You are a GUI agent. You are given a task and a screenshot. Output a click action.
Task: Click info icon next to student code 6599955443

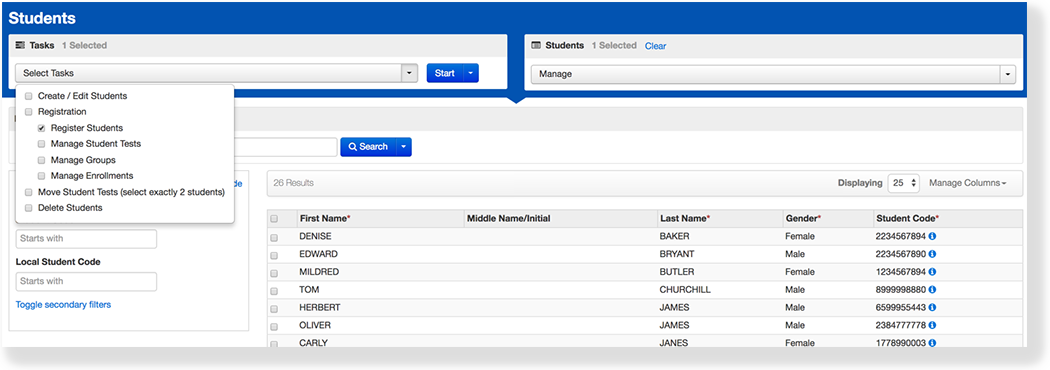click(932, 307)
